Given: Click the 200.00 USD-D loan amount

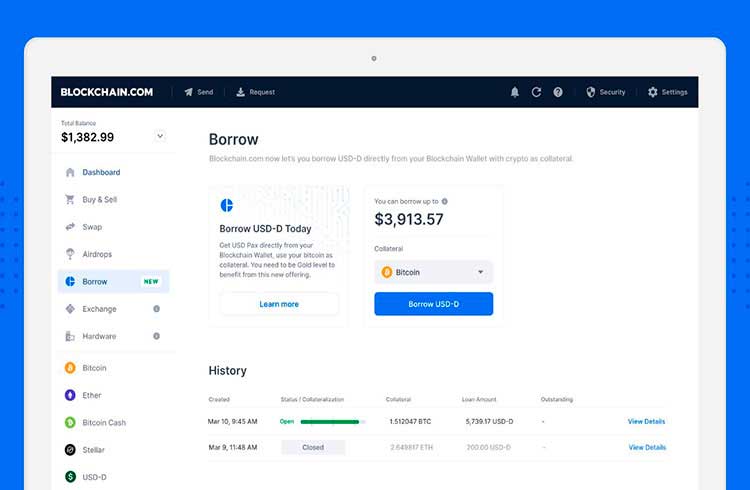Looking at the screenshot, I should pyautogui.click(x=489, y=447).
